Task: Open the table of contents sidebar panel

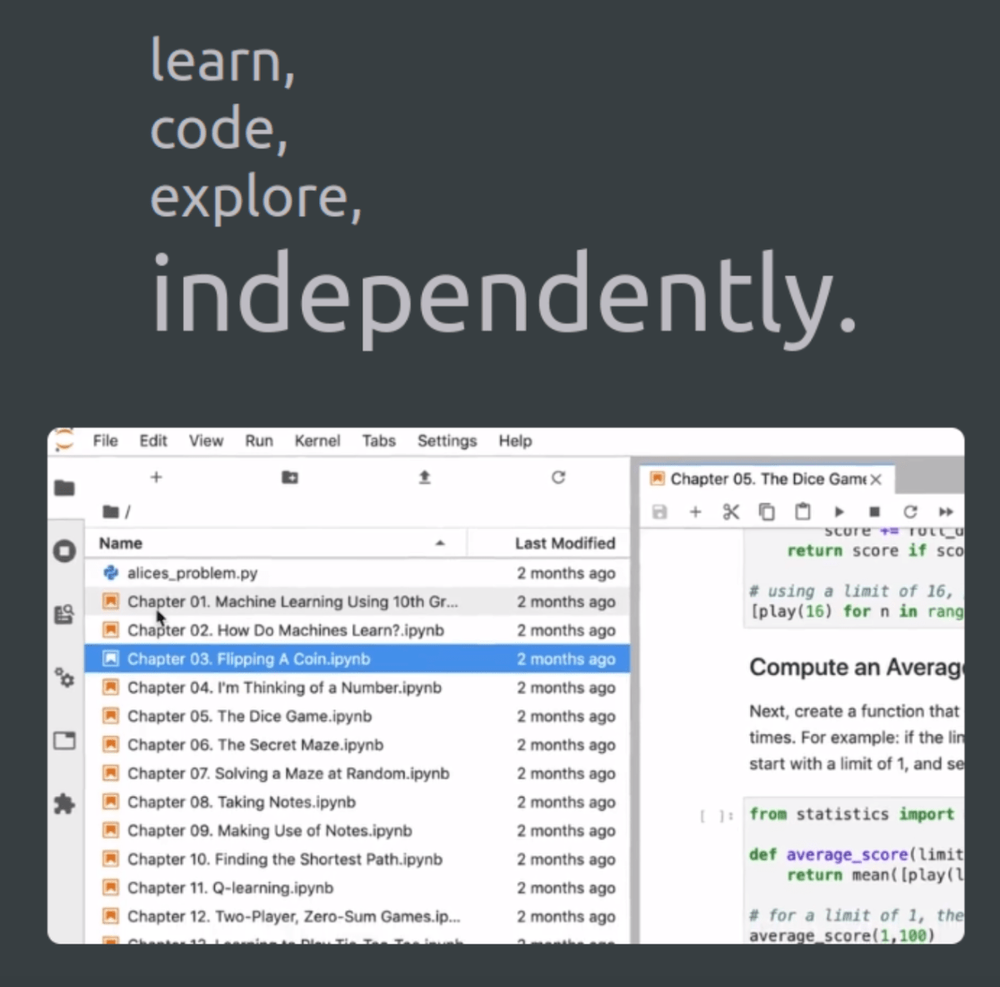Action: 64,615
